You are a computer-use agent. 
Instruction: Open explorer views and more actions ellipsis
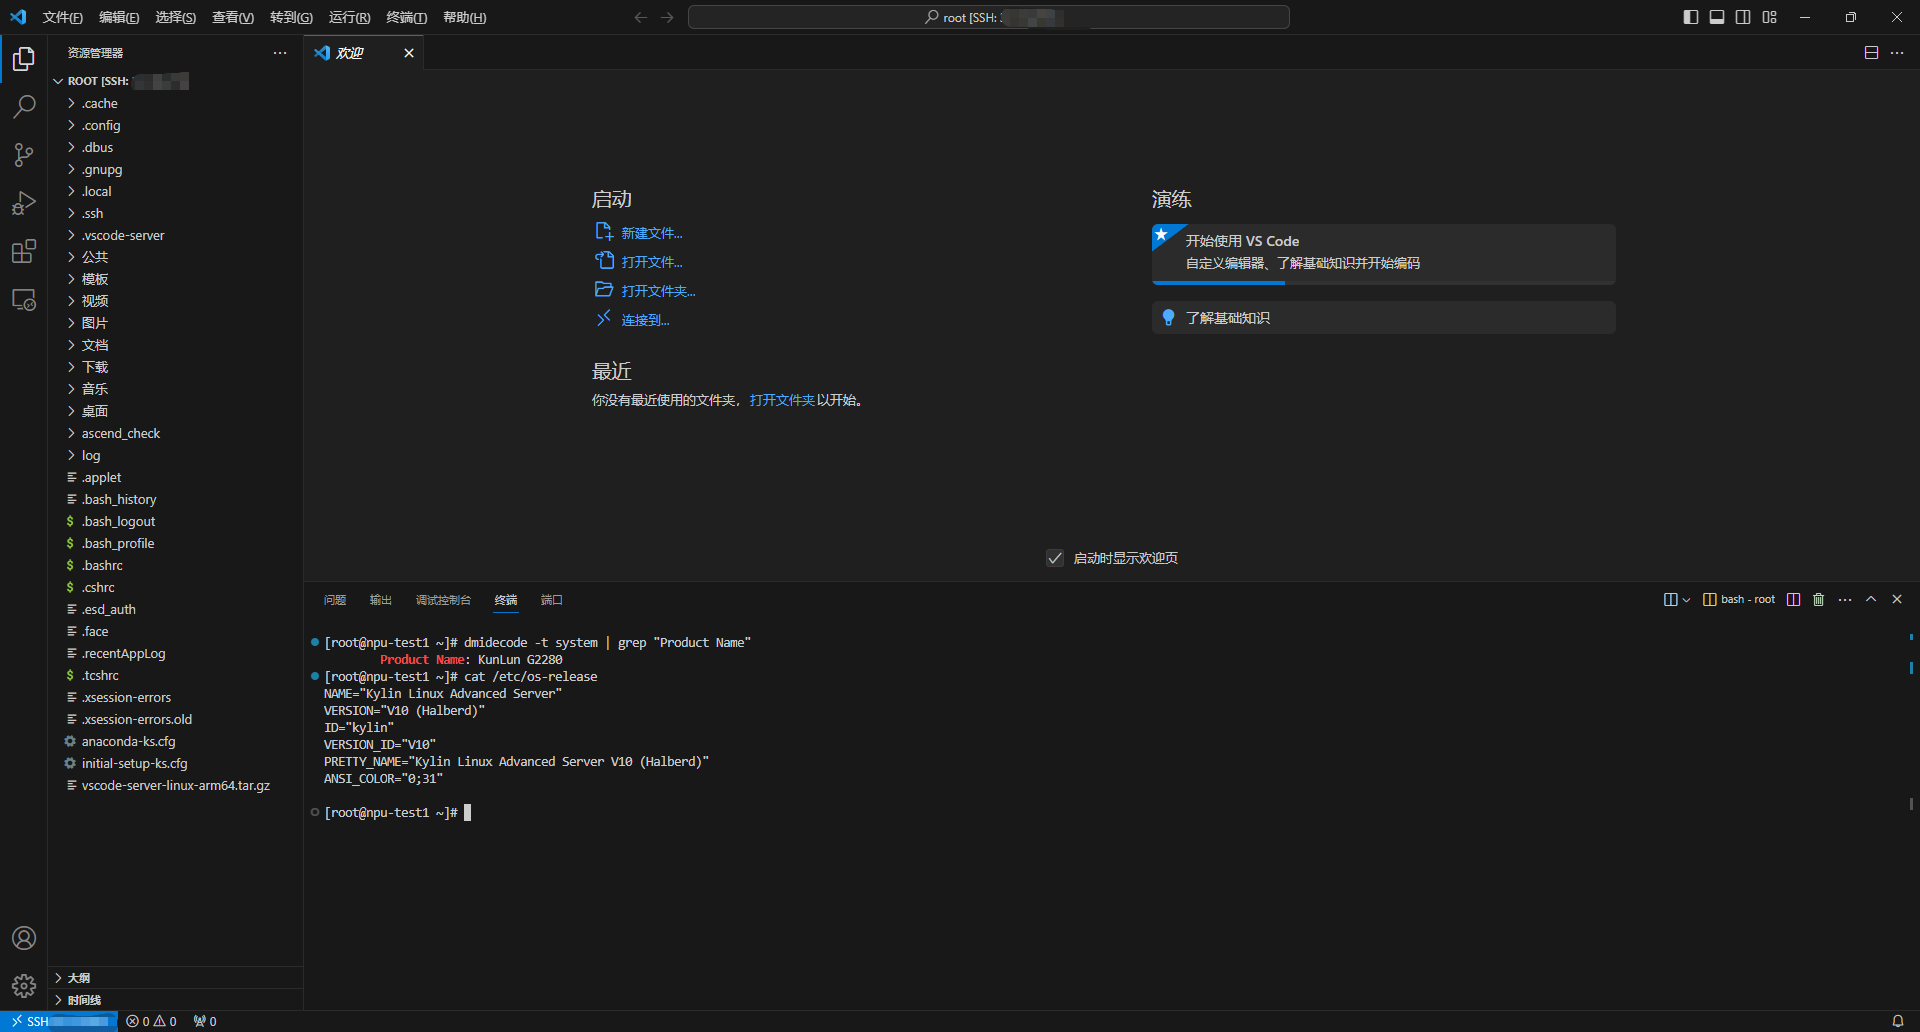tap(280, 53)
